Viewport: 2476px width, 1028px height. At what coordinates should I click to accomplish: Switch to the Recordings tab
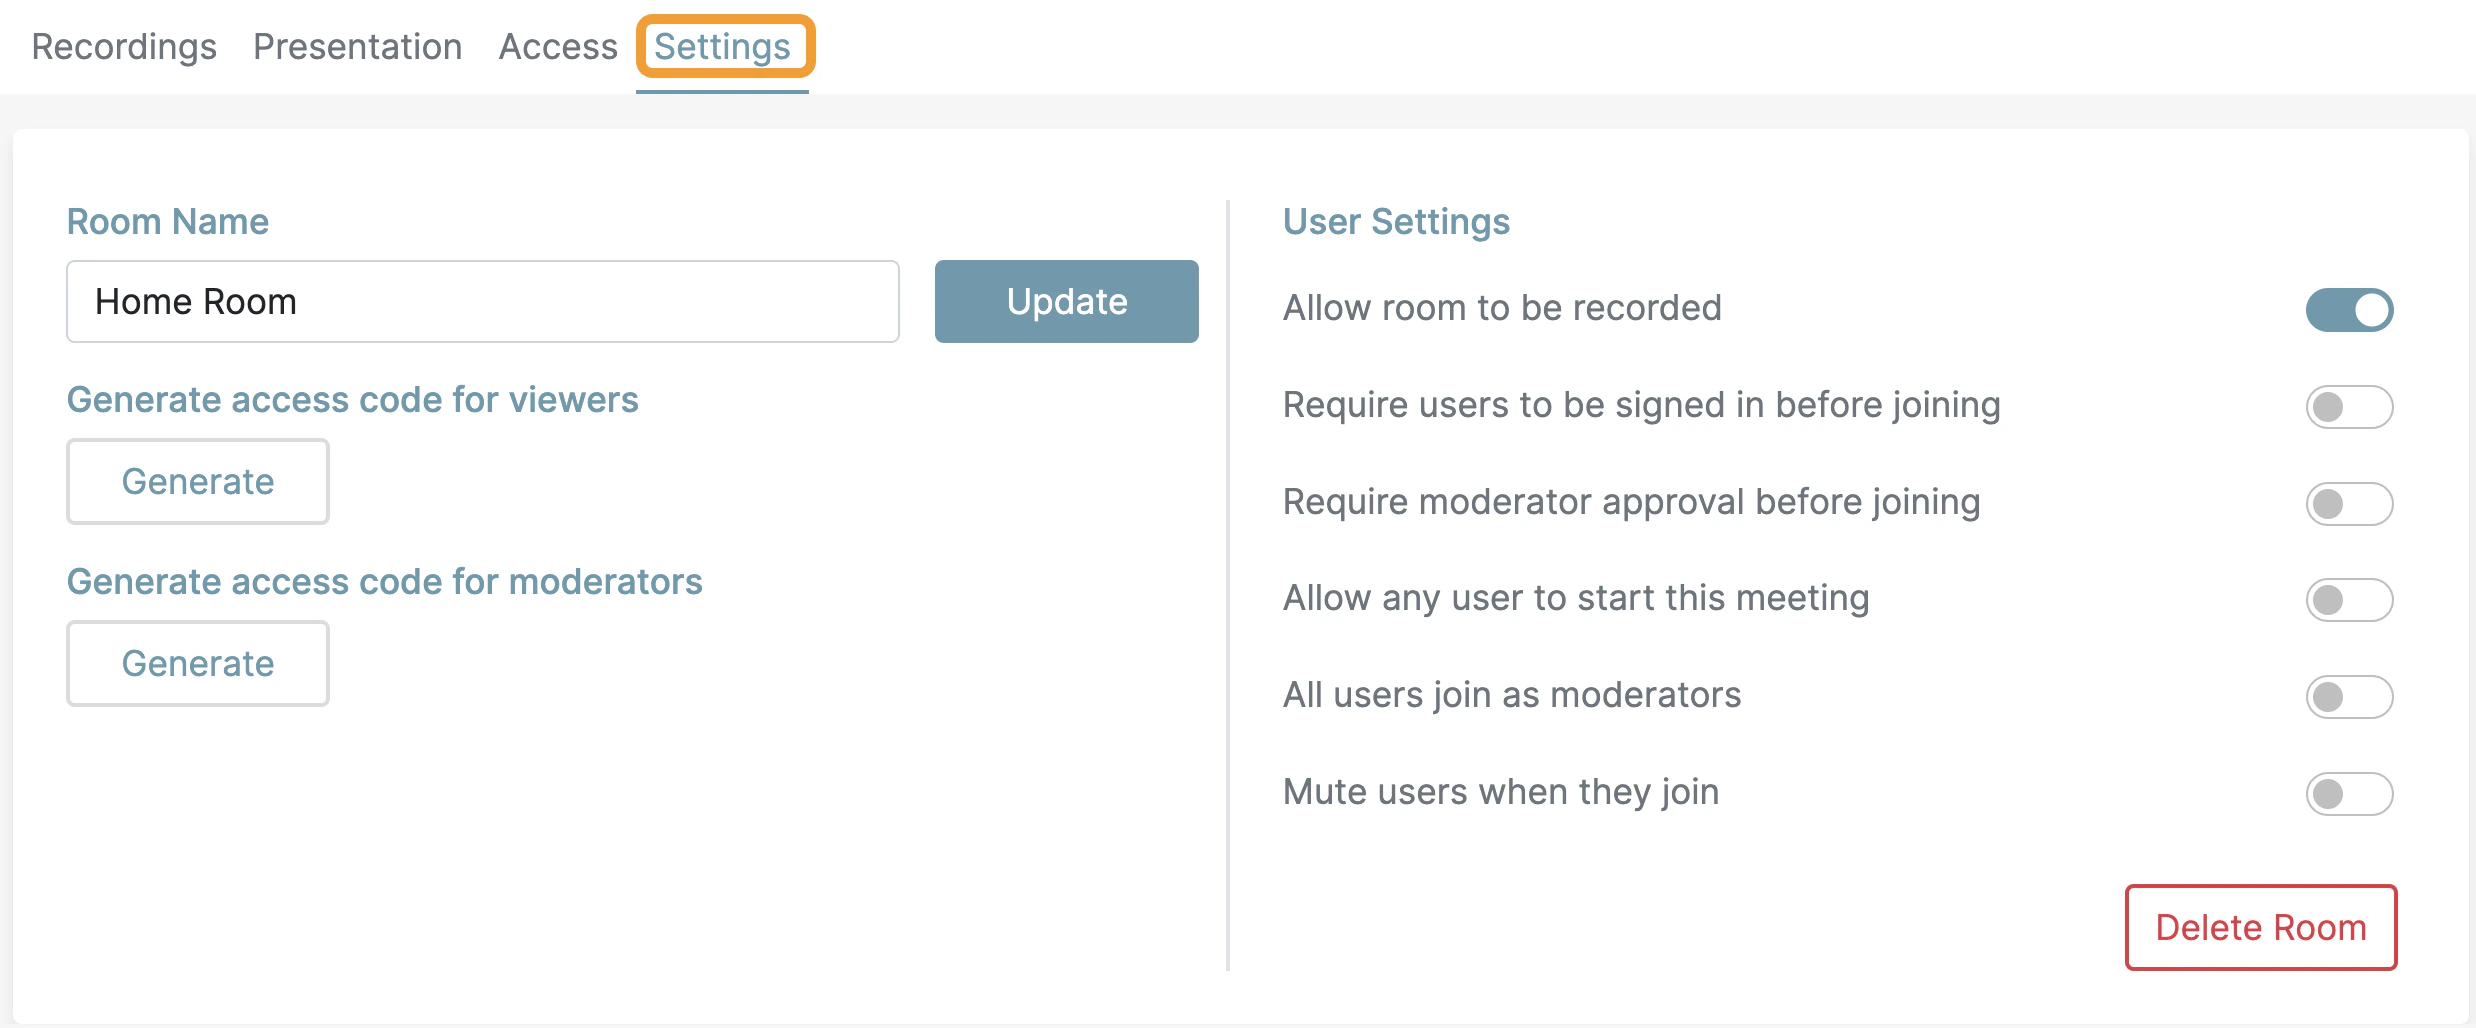point(123,46)
